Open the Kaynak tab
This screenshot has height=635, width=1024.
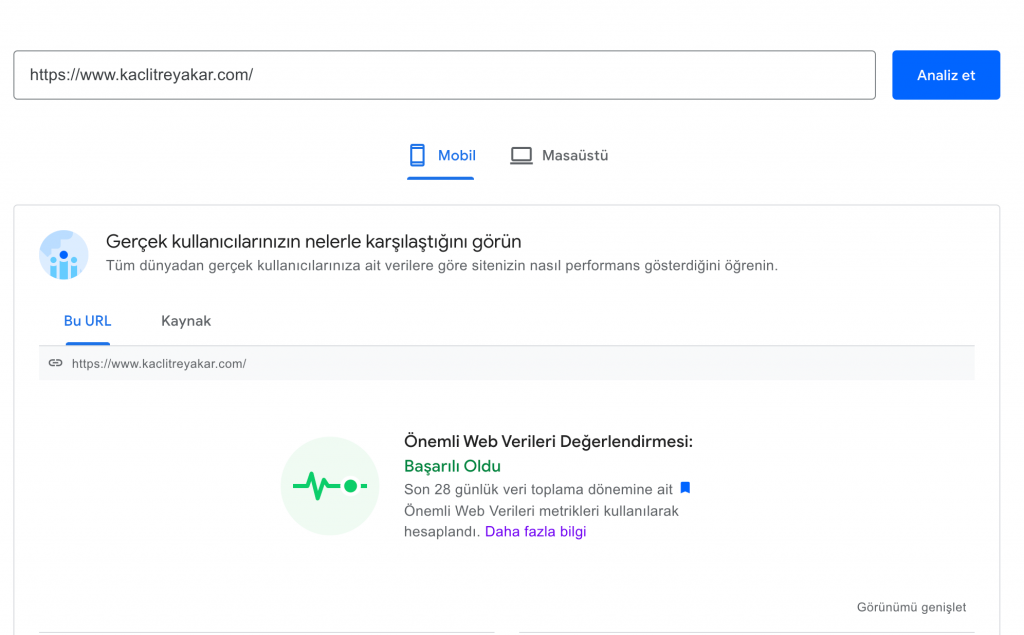pyautogui.click(x=186, y=321)
